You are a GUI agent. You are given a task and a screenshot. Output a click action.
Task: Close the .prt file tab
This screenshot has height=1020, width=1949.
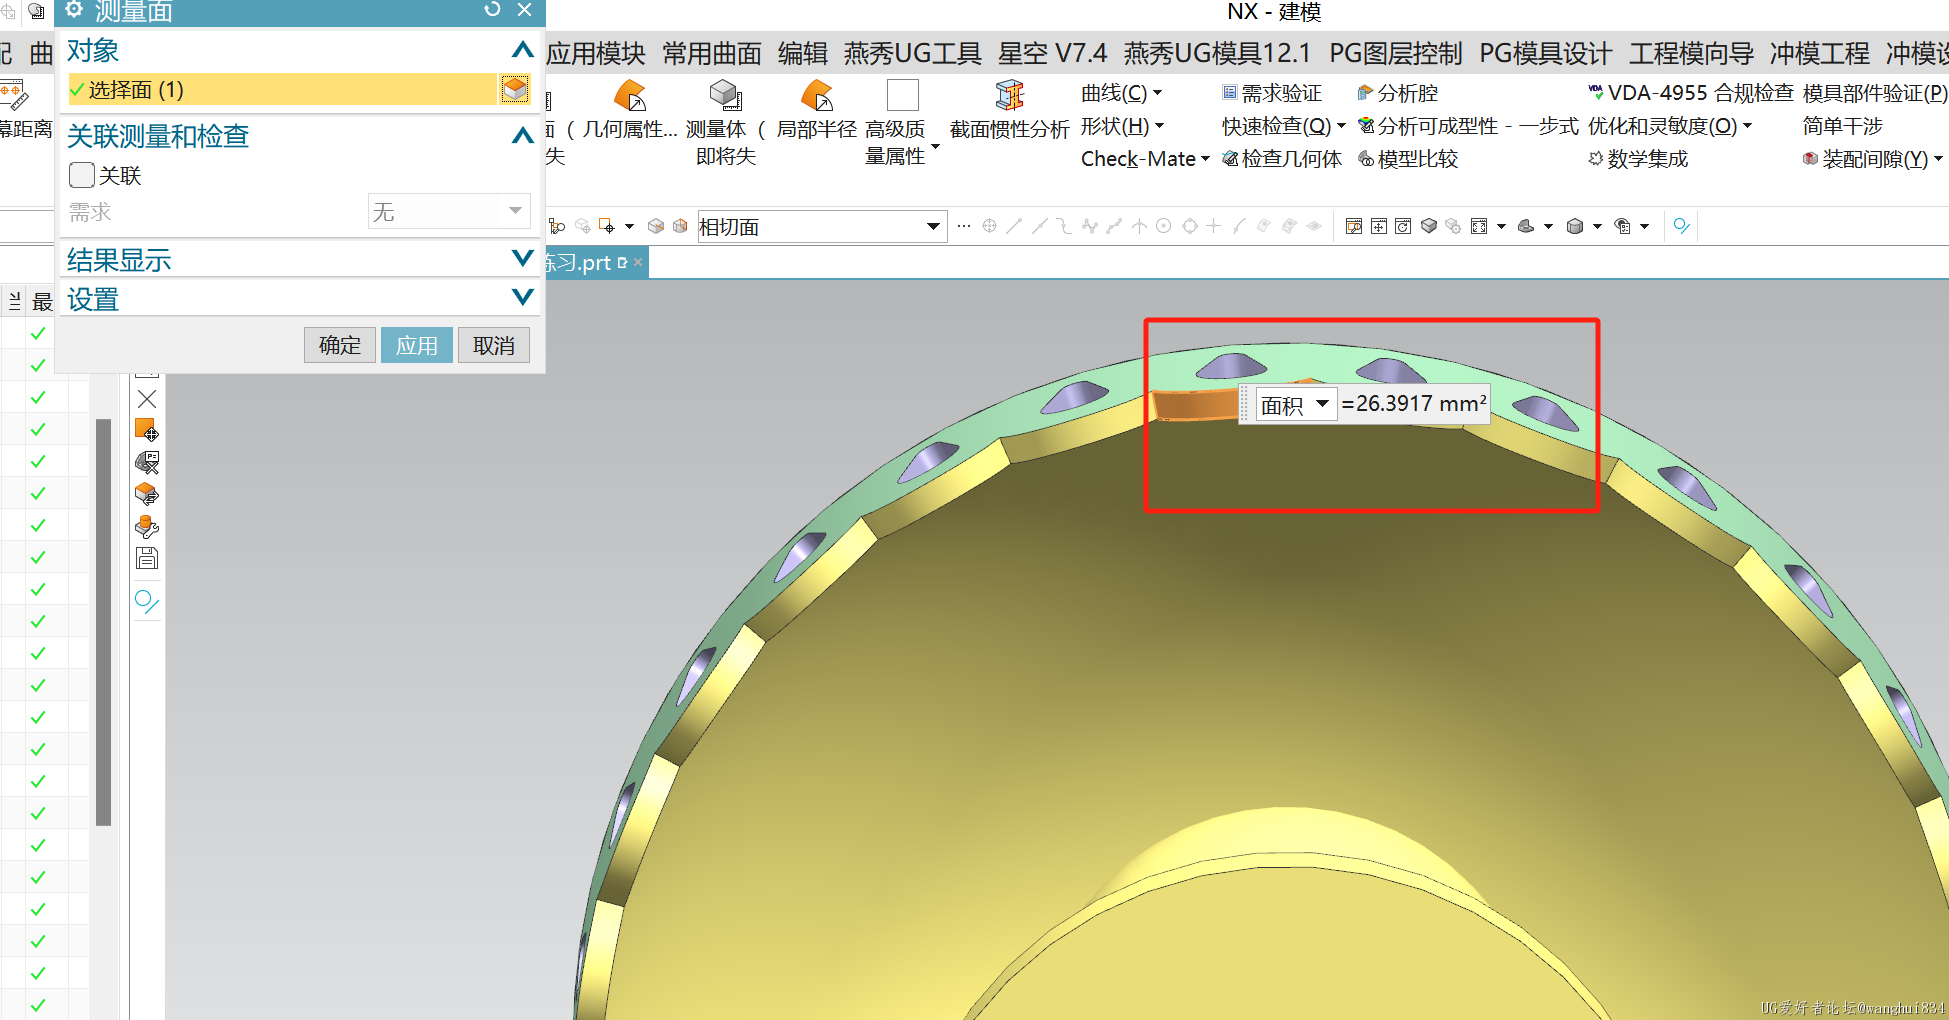click(x=638, y=262)
